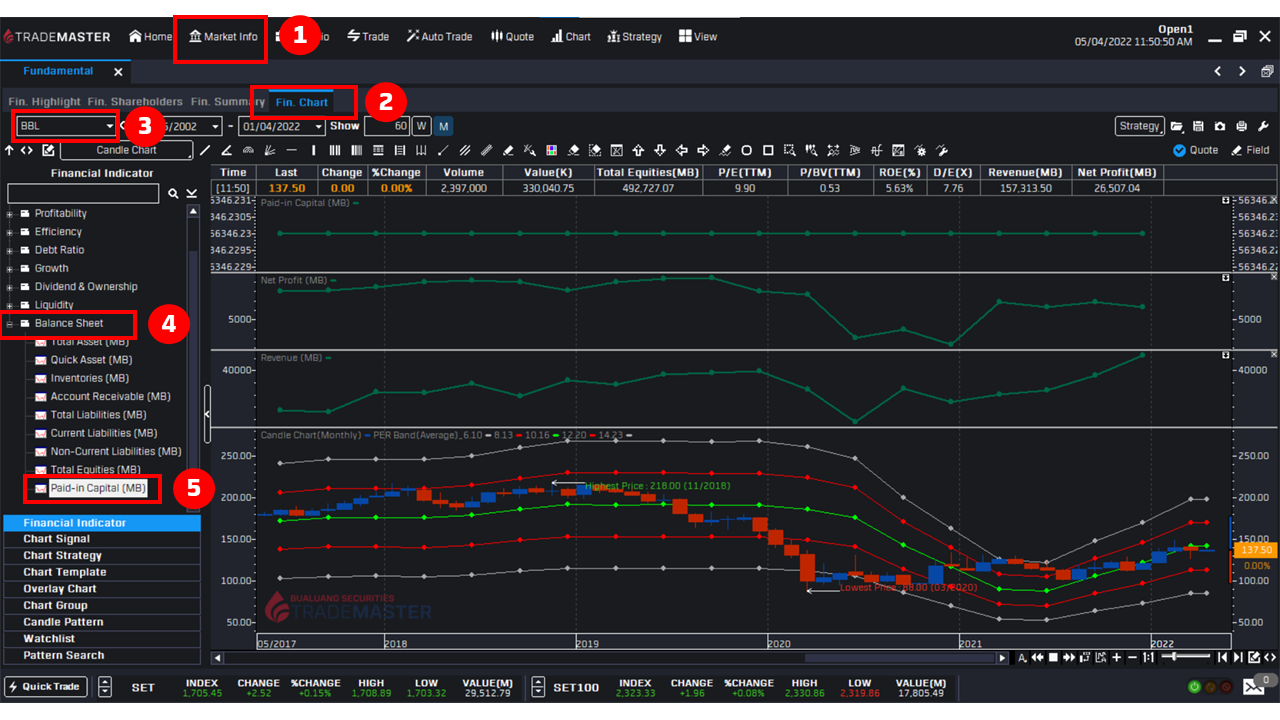Image resolution: width=1280 pixels, height=720 pixels.
Task: Print the chart
Action: 1241,126
